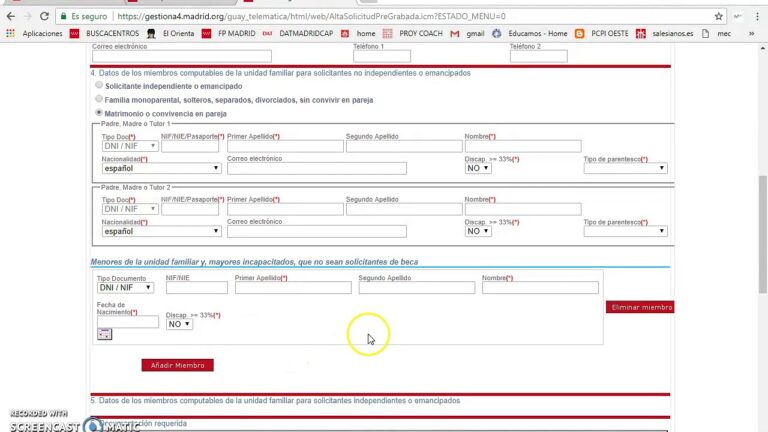
Task: Open the Aplicaciones apps grid bookmark
Action: [34, 33]
